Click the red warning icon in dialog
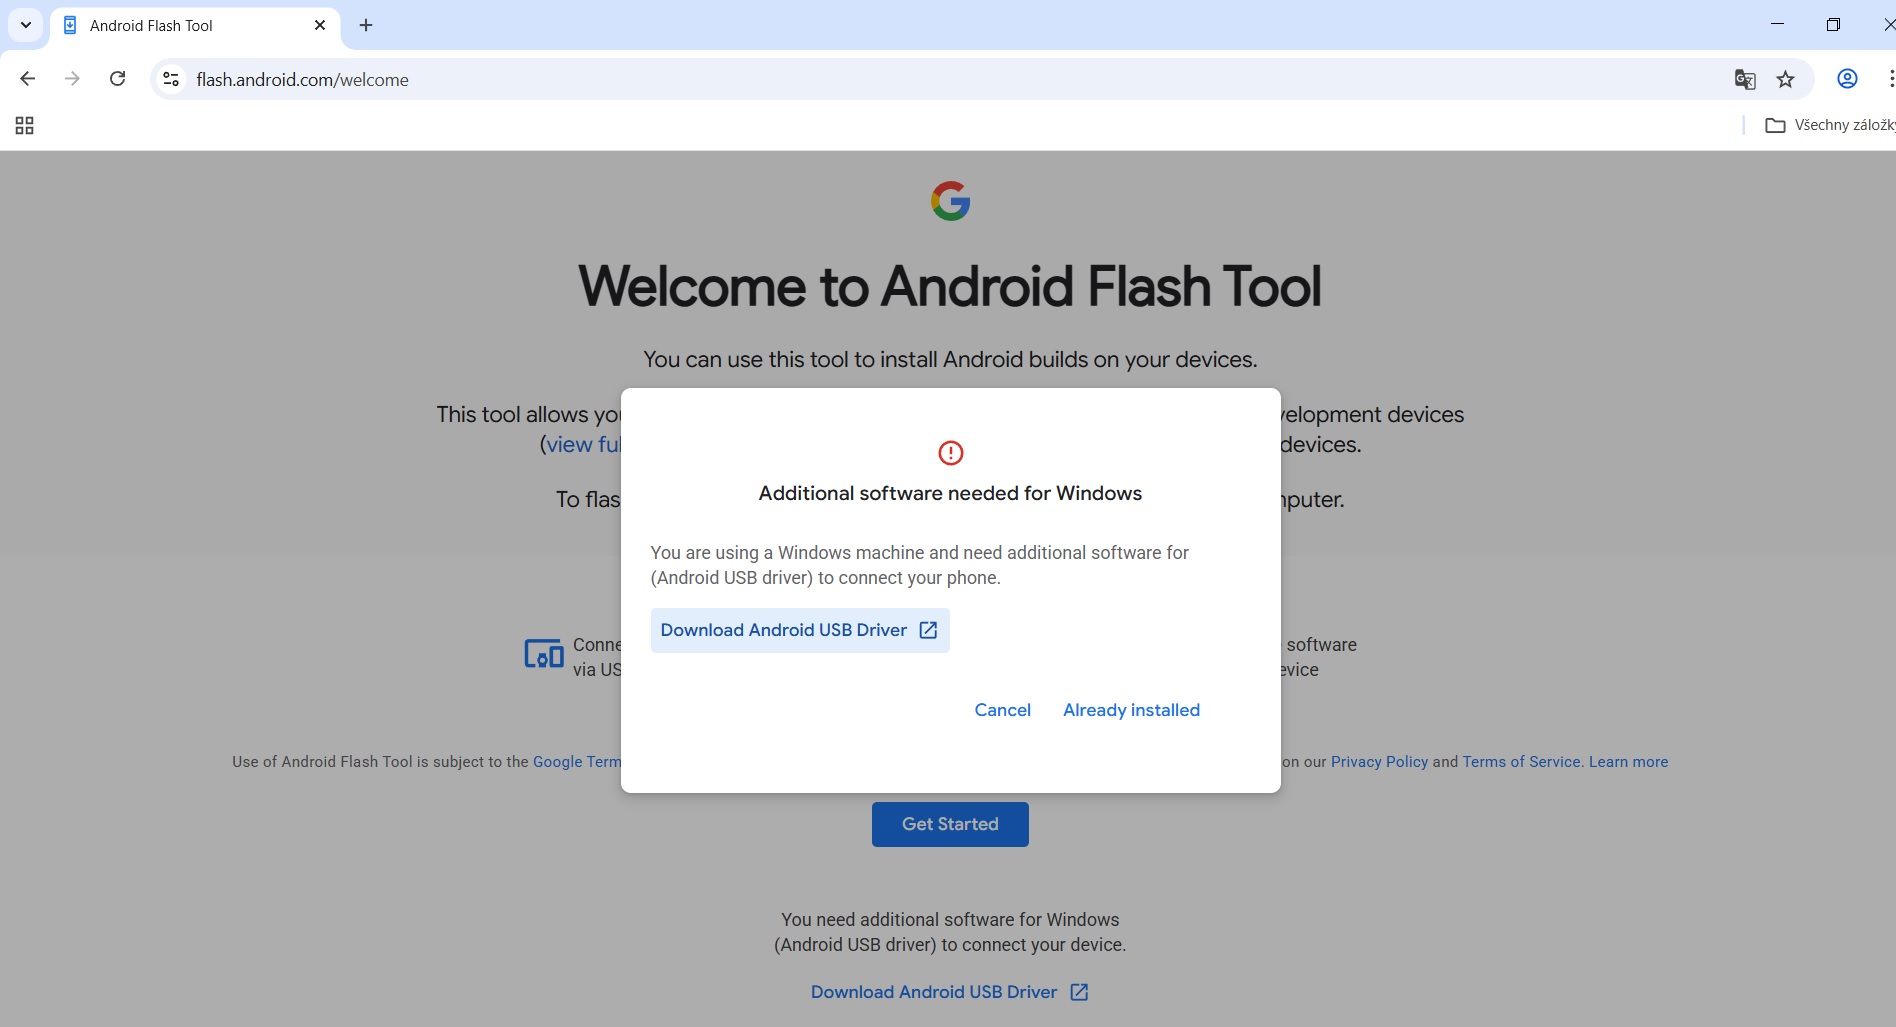 (x=950, y=453)
